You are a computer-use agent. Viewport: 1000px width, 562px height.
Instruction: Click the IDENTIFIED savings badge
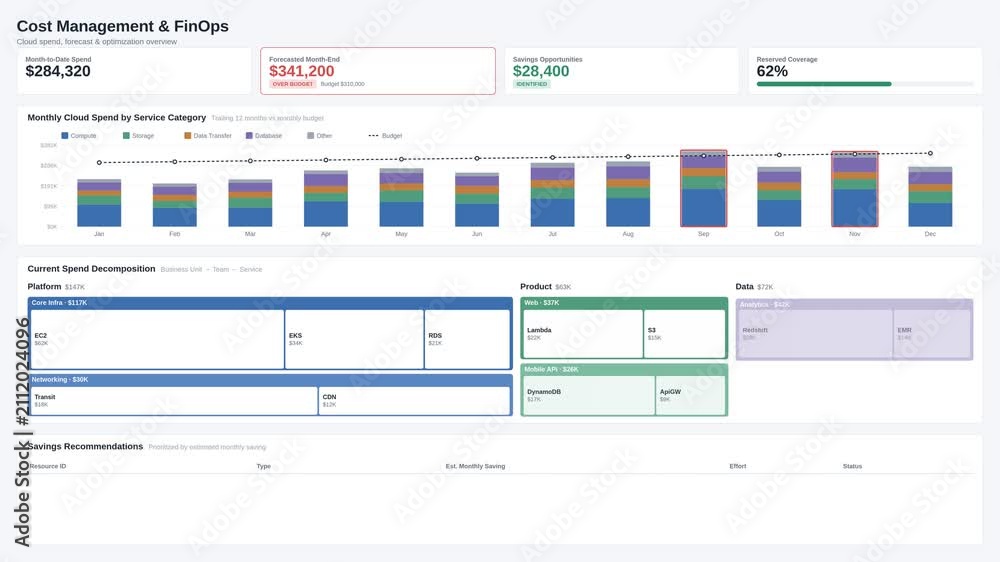(x=531, y=84)
